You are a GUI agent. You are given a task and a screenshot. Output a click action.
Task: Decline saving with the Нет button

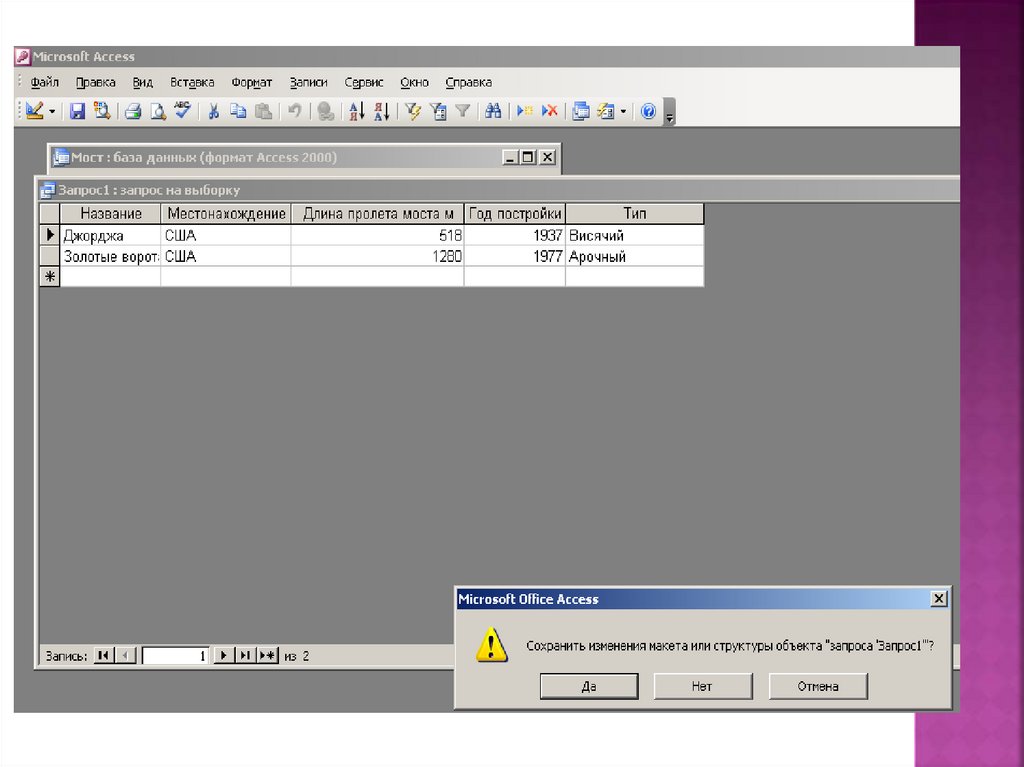click(703, 686)
